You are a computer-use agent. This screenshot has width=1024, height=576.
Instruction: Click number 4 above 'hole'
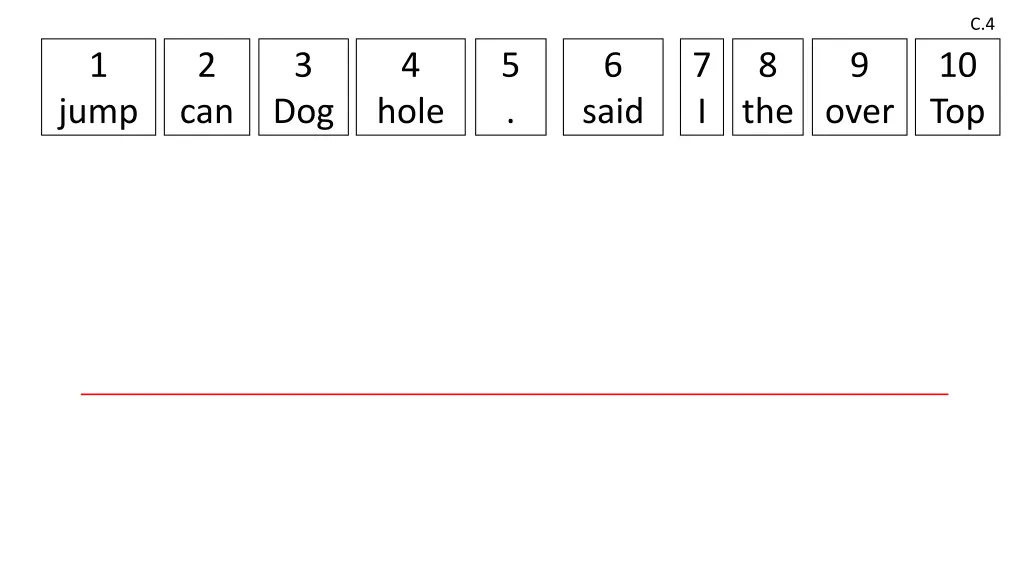coord(410,66)
